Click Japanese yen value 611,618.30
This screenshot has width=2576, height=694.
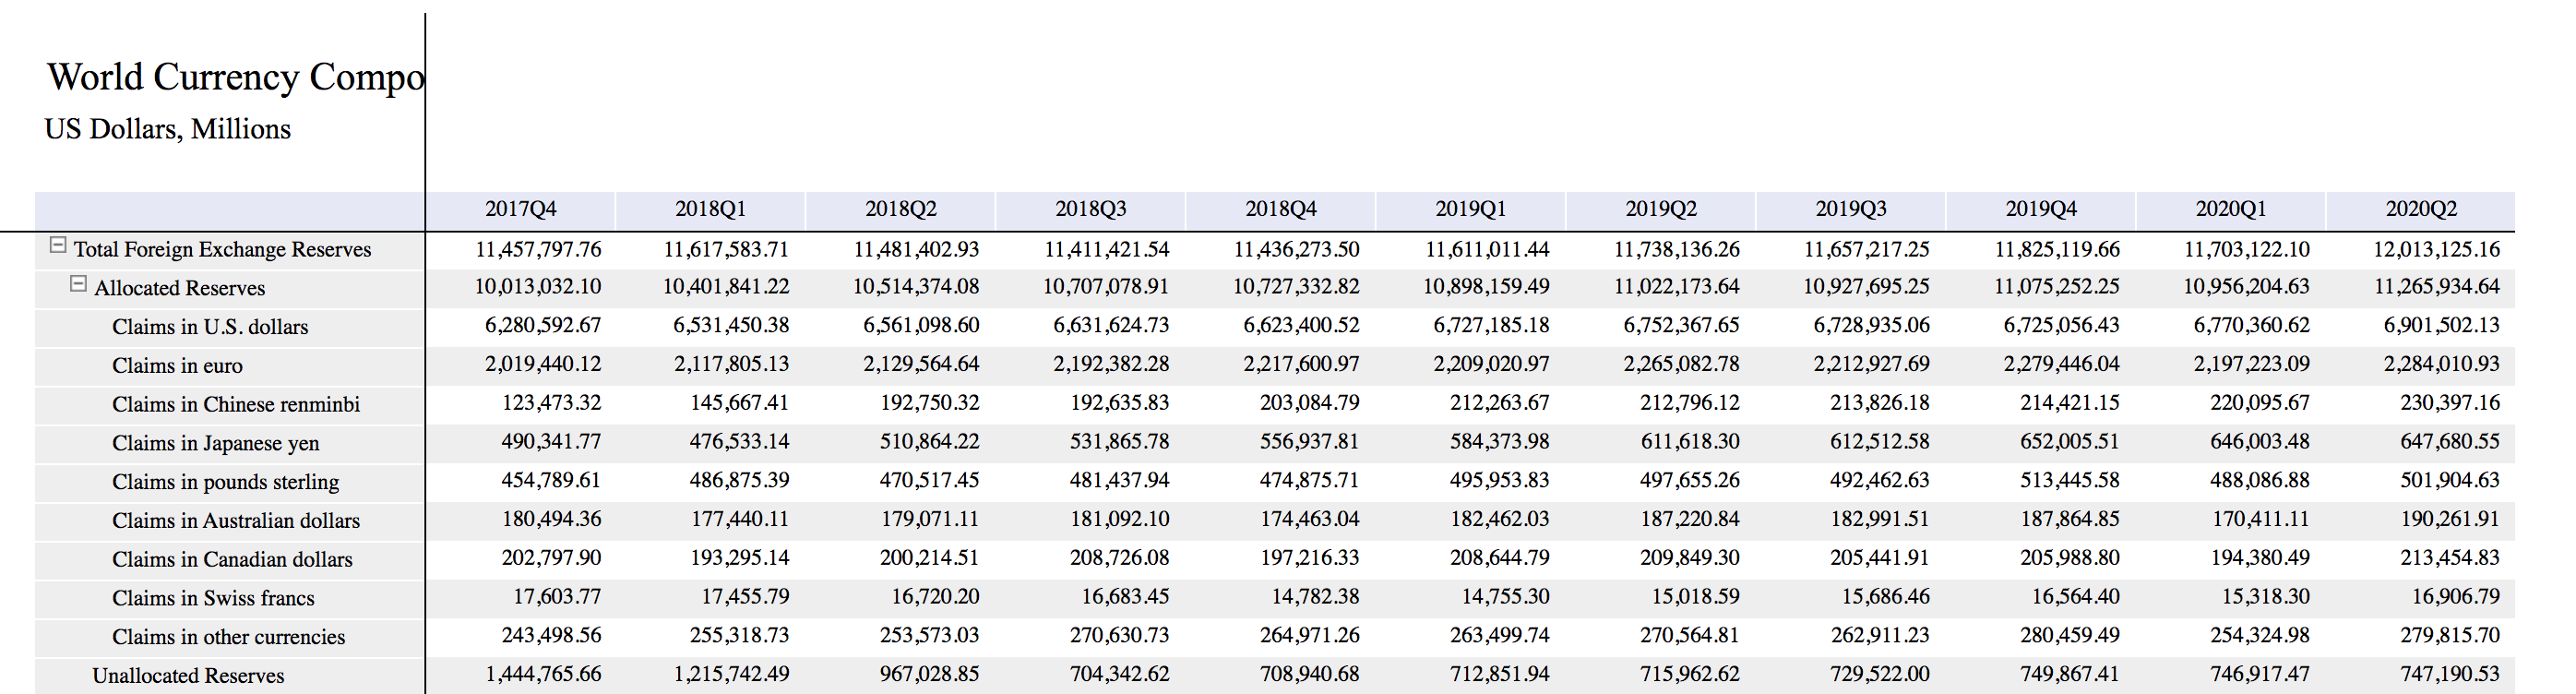point(1690,442)
